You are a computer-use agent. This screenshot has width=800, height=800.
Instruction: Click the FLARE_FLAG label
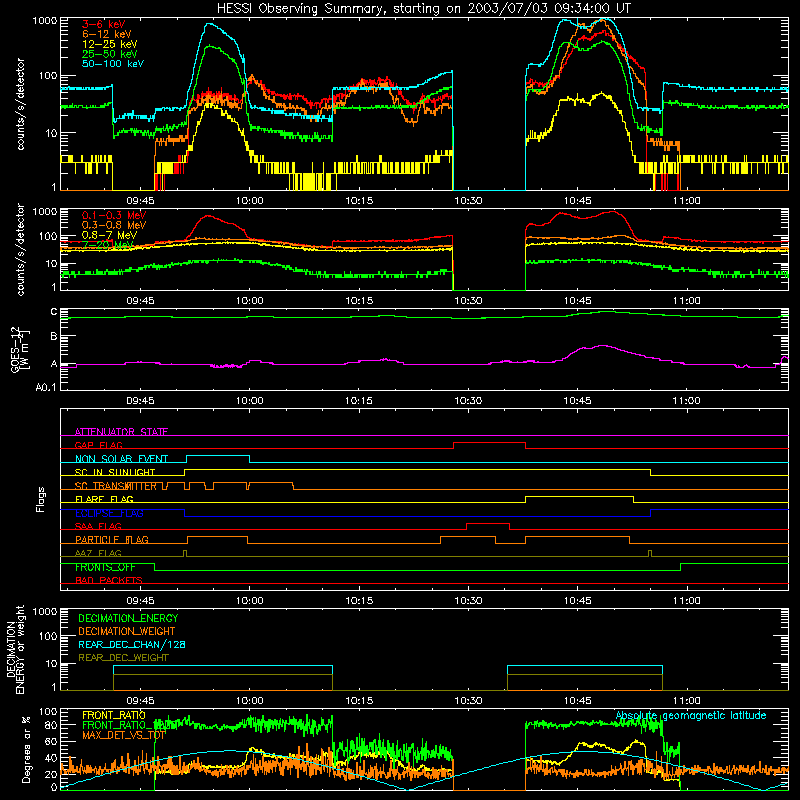point(104,499)
